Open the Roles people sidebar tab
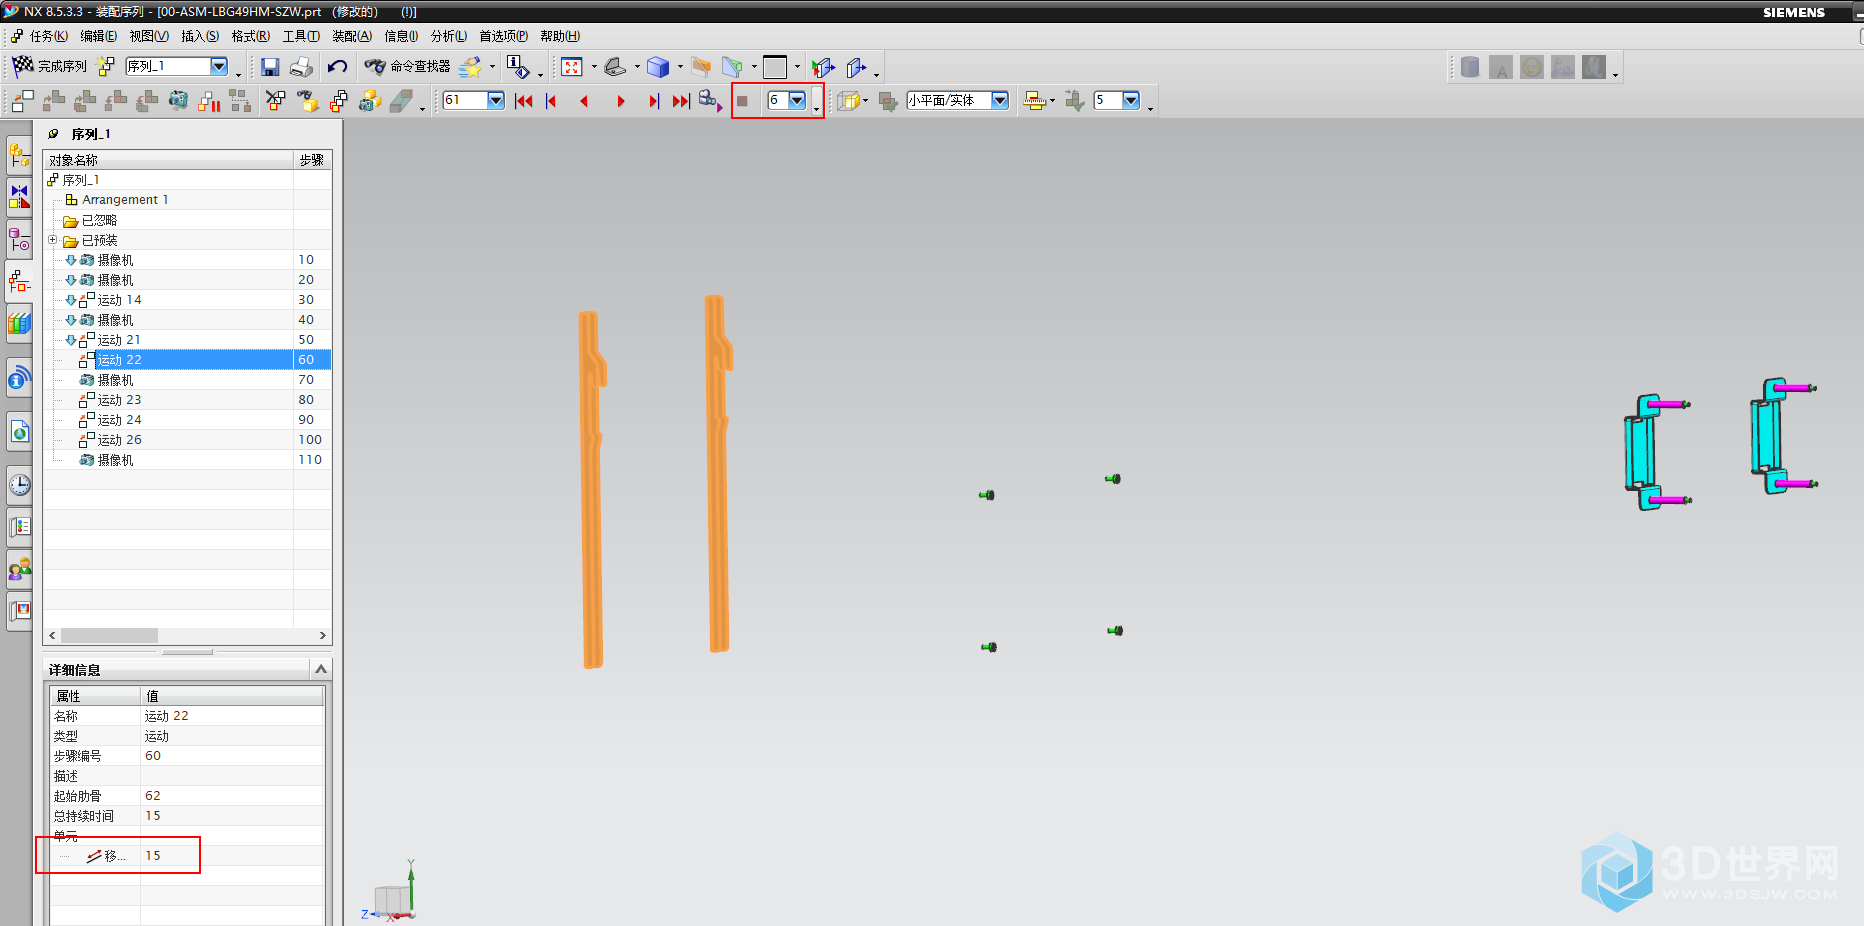Image resolution: width=1864 pixels, height=926 pixels. pyautogui.click(x=19, y=569)
